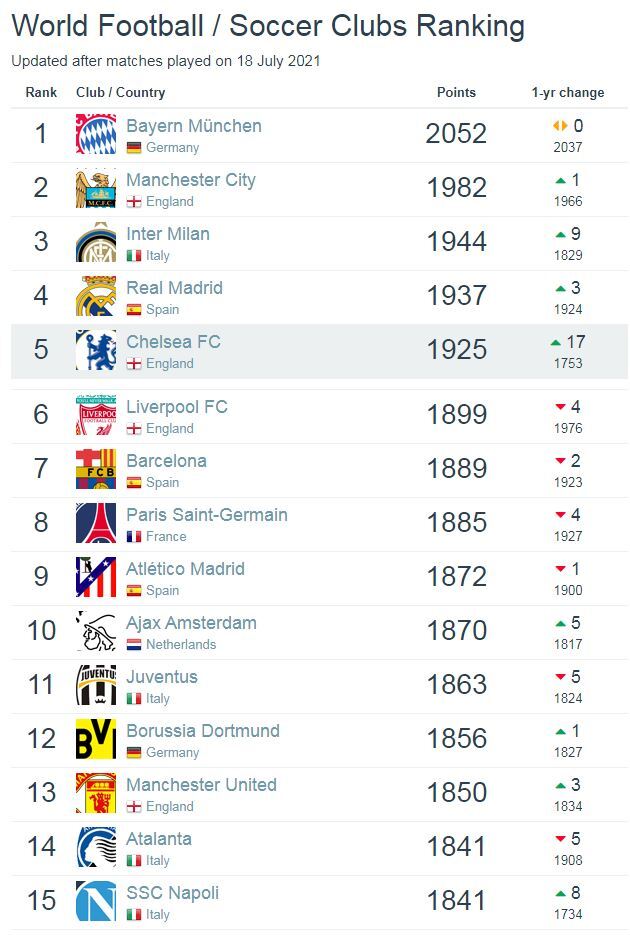This screenshot has height=935, width=630.
Task: Click the Ajax Amsterdam crest
Action: point(96,631)
